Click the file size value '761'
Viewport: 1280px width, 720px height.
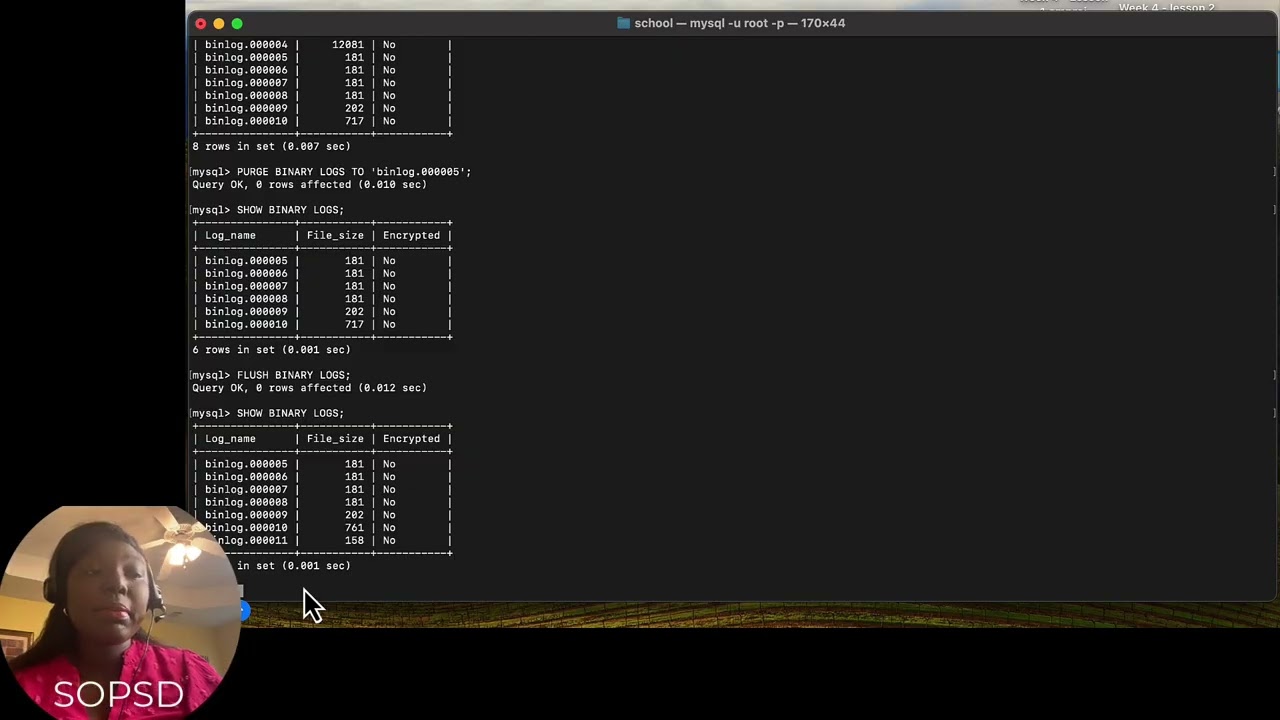pyautogui.click(x=354, y=528)
